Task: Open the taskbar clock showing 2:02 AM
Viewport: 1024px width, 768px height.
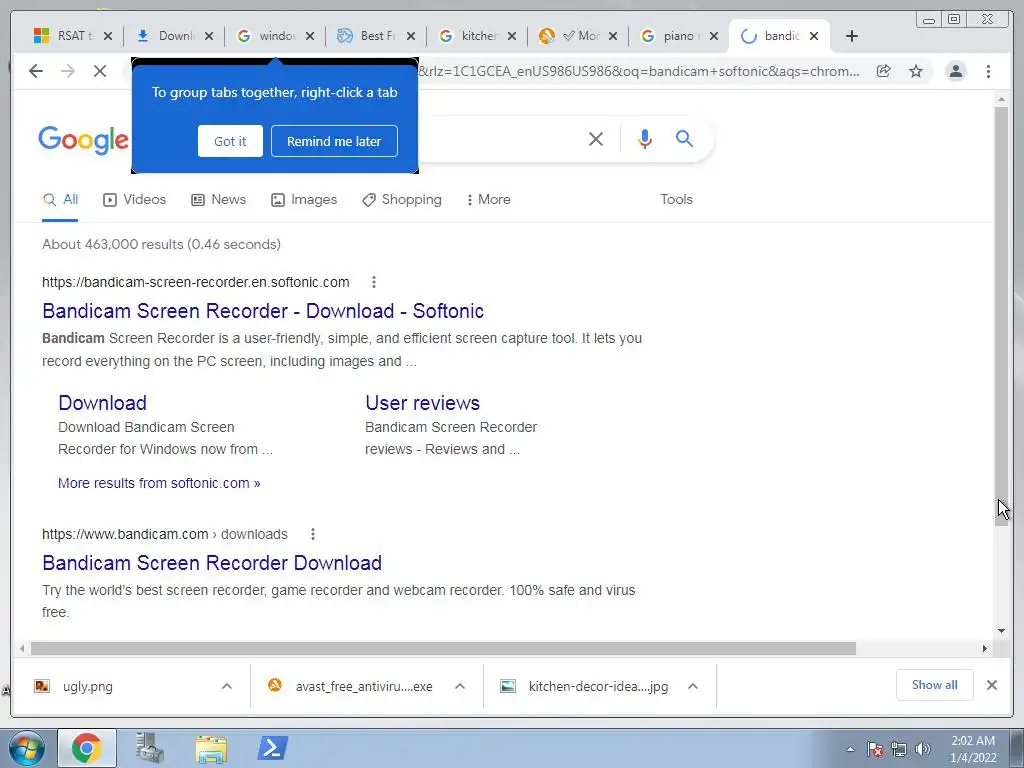Action: (973, 749)
